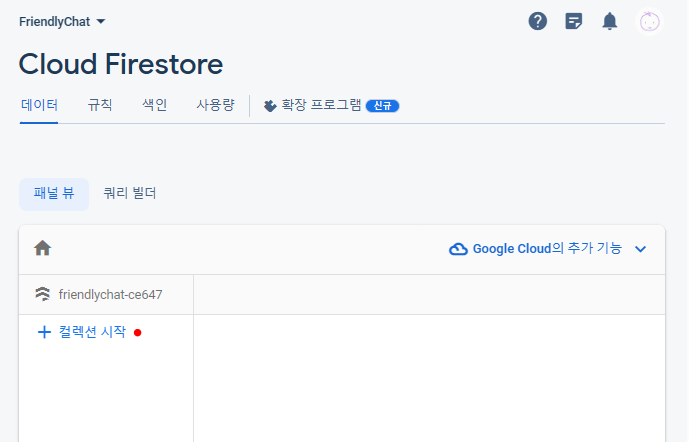This screenshot has width=689, height=442.
Task: Switch to the 데이터 tab
Action: click(39, 105)
